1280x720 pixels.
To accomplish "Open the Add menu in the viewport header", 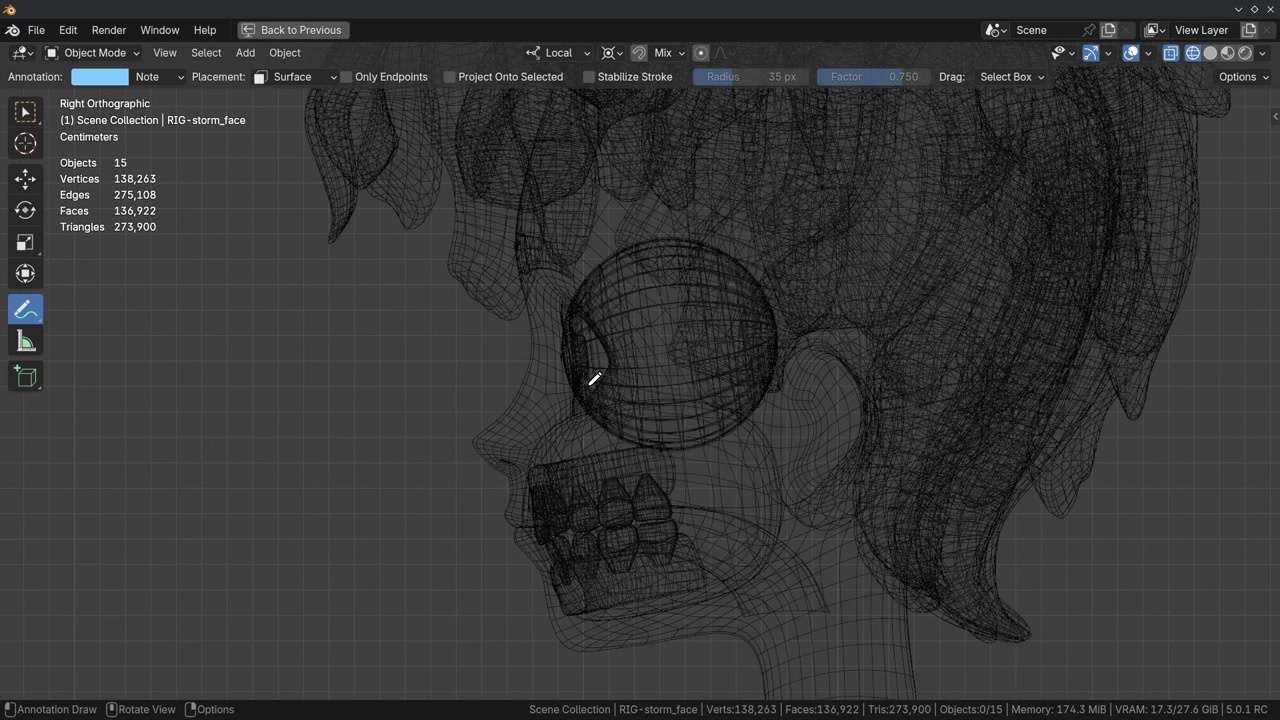I will (245, 53).
